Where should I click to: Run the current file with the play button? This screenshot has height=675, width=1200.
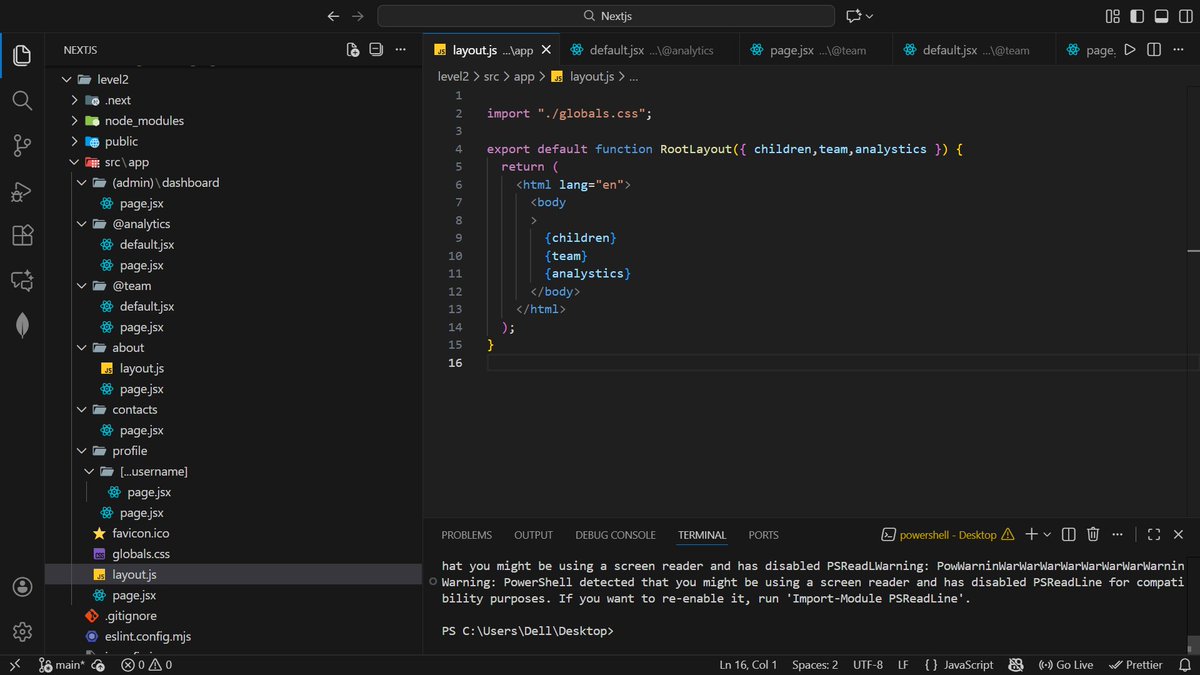1129,49
